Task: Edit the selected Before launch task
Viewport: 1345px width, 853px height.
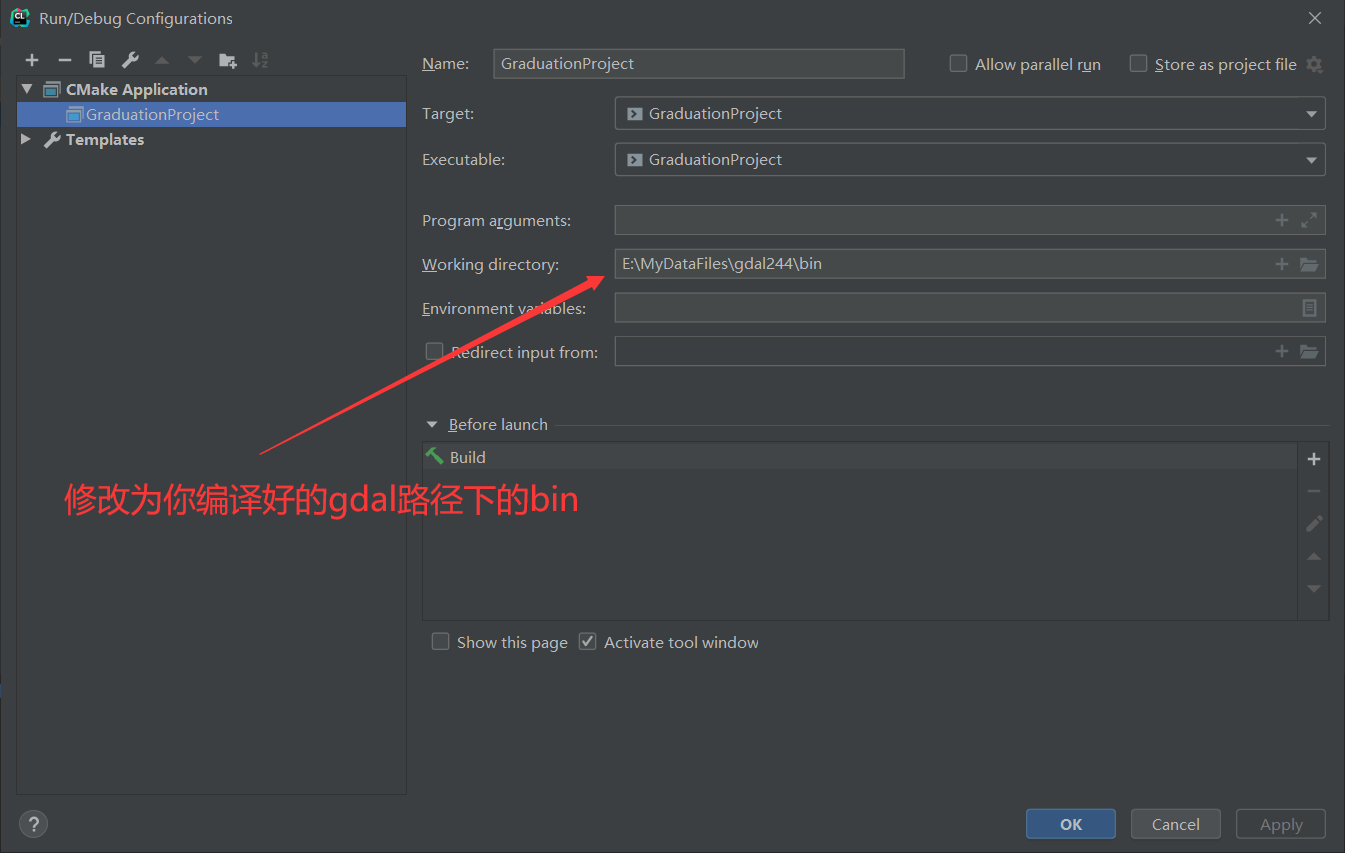Action: point(1314,523)
